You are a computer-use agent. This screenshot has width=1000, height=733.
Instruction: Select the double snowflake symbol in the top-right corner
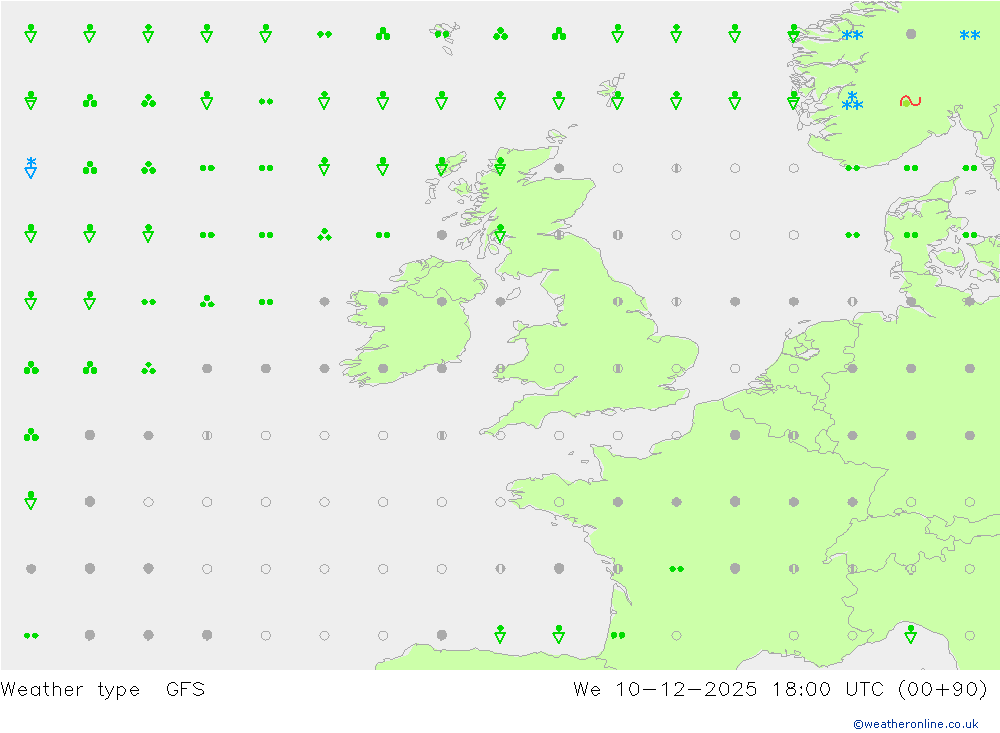(969, 34)
